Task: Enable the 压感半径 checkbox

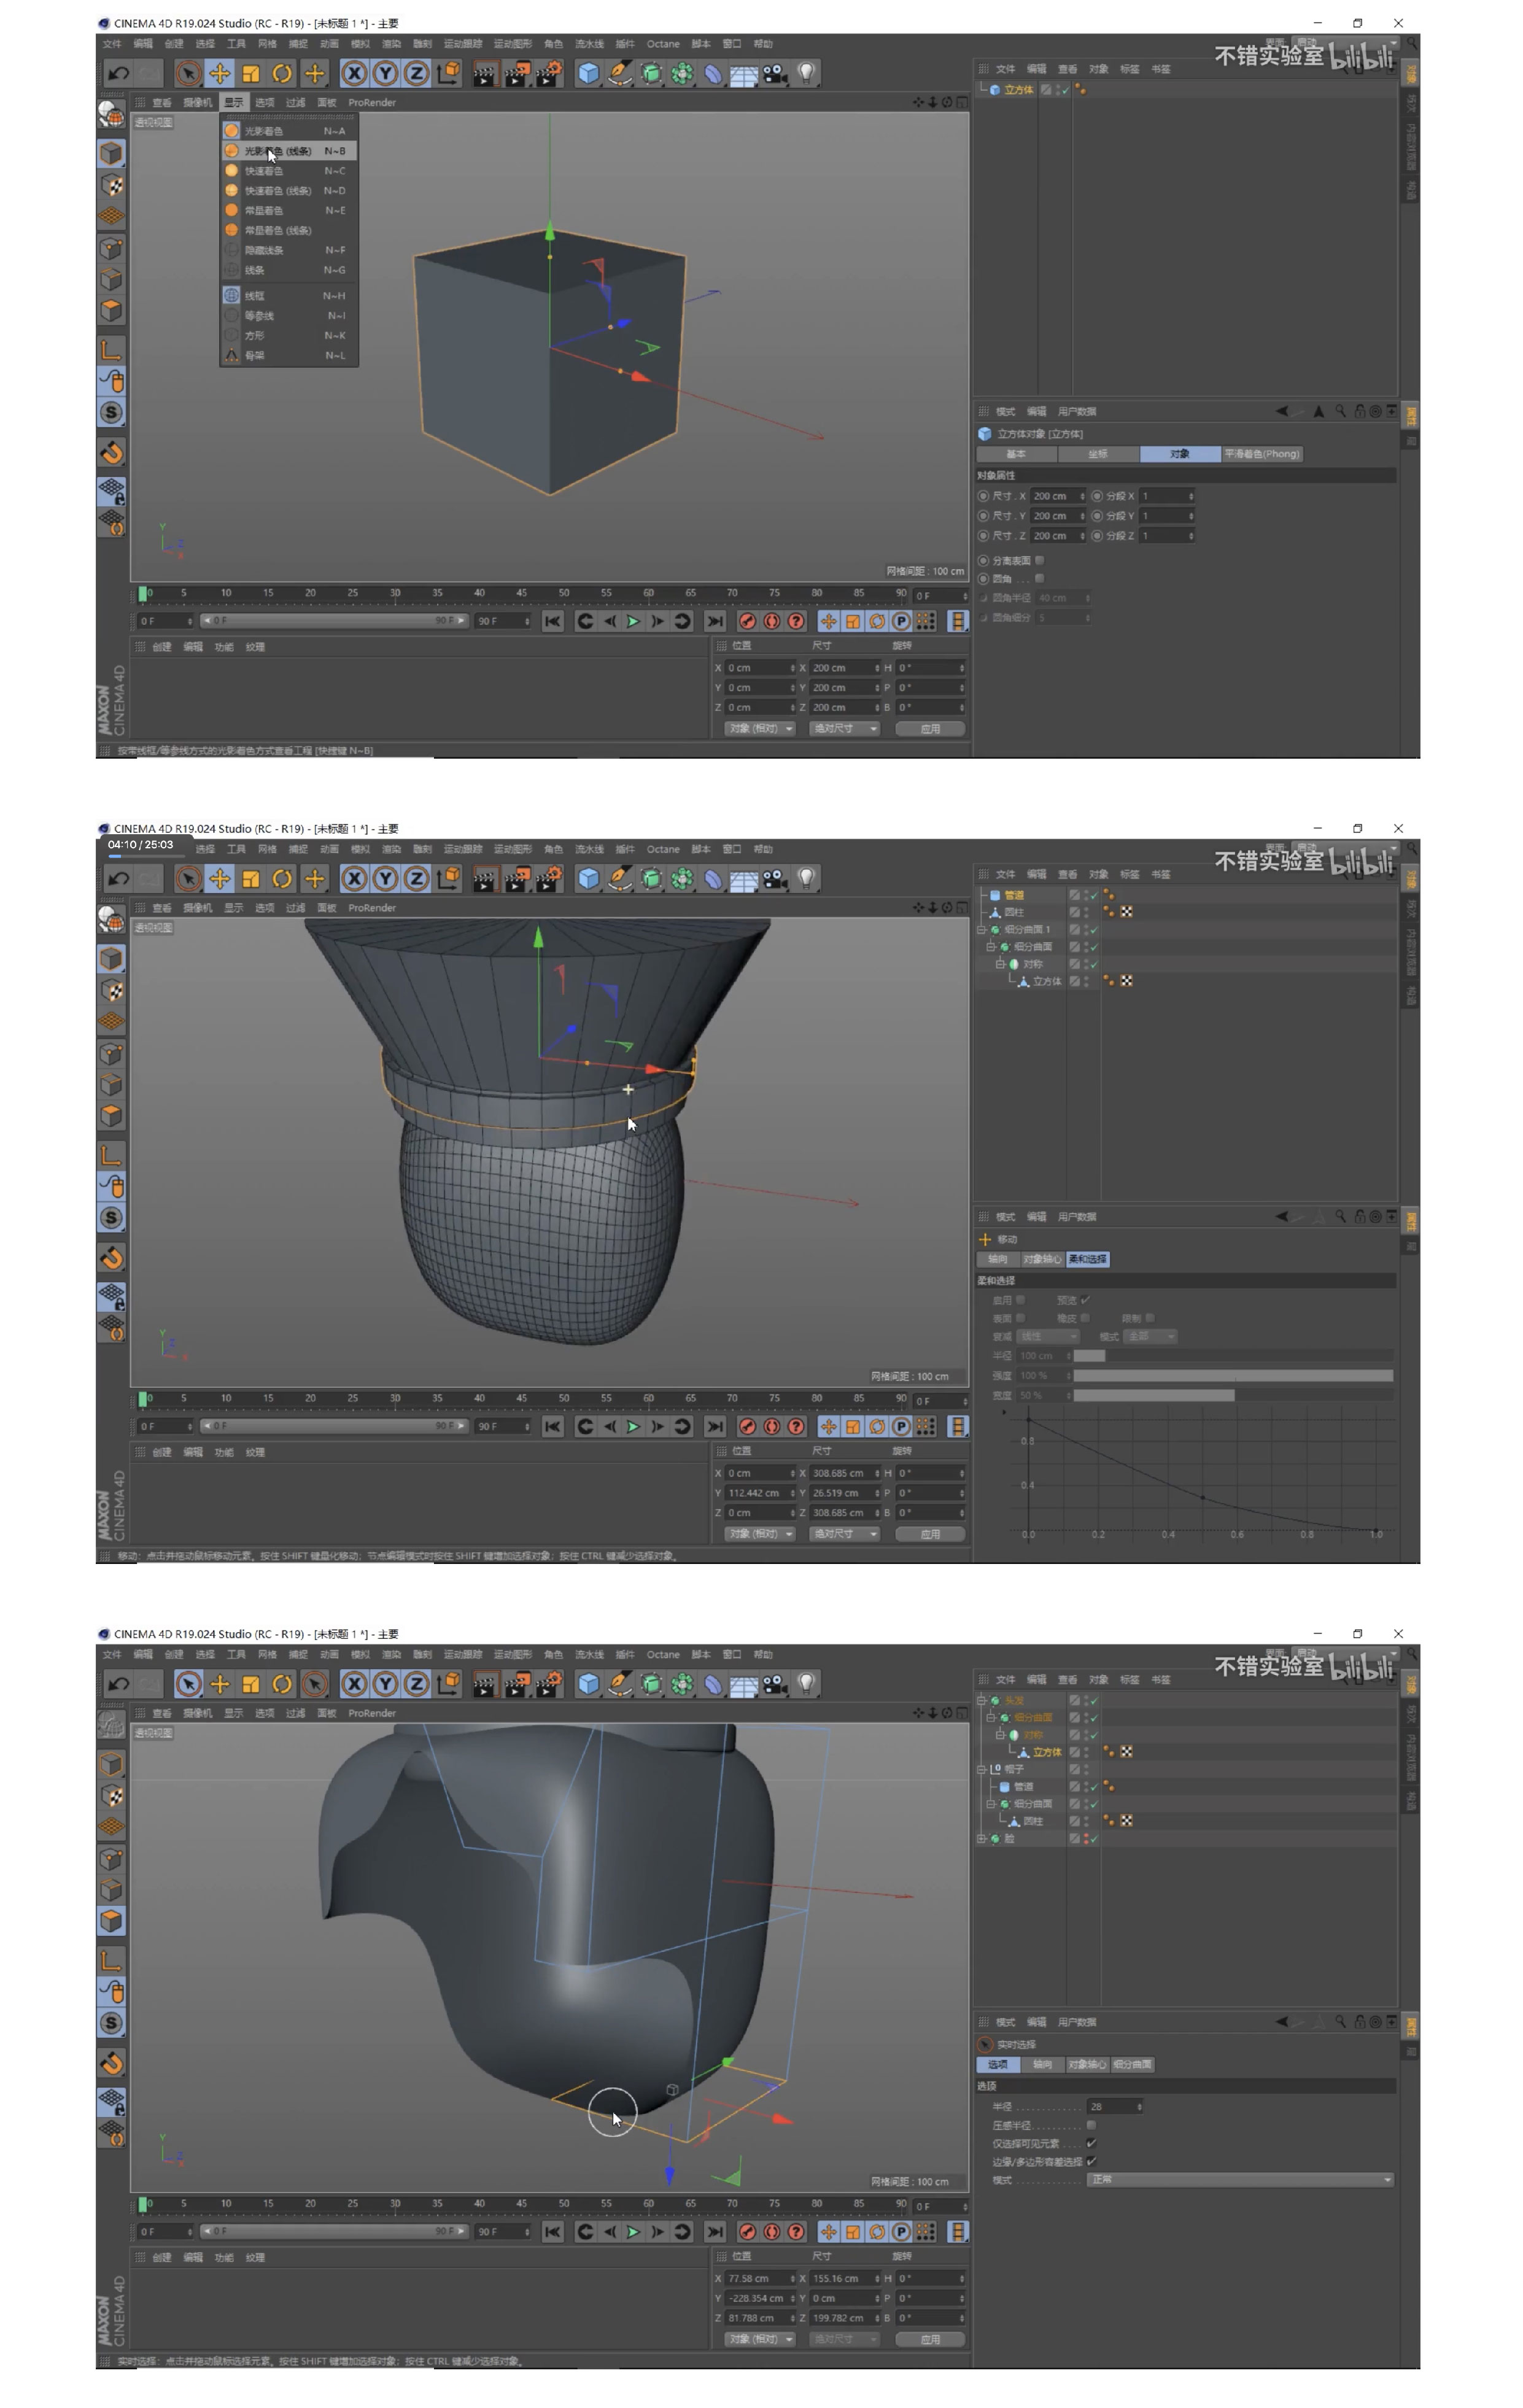Action: tap(1091, 2125)
